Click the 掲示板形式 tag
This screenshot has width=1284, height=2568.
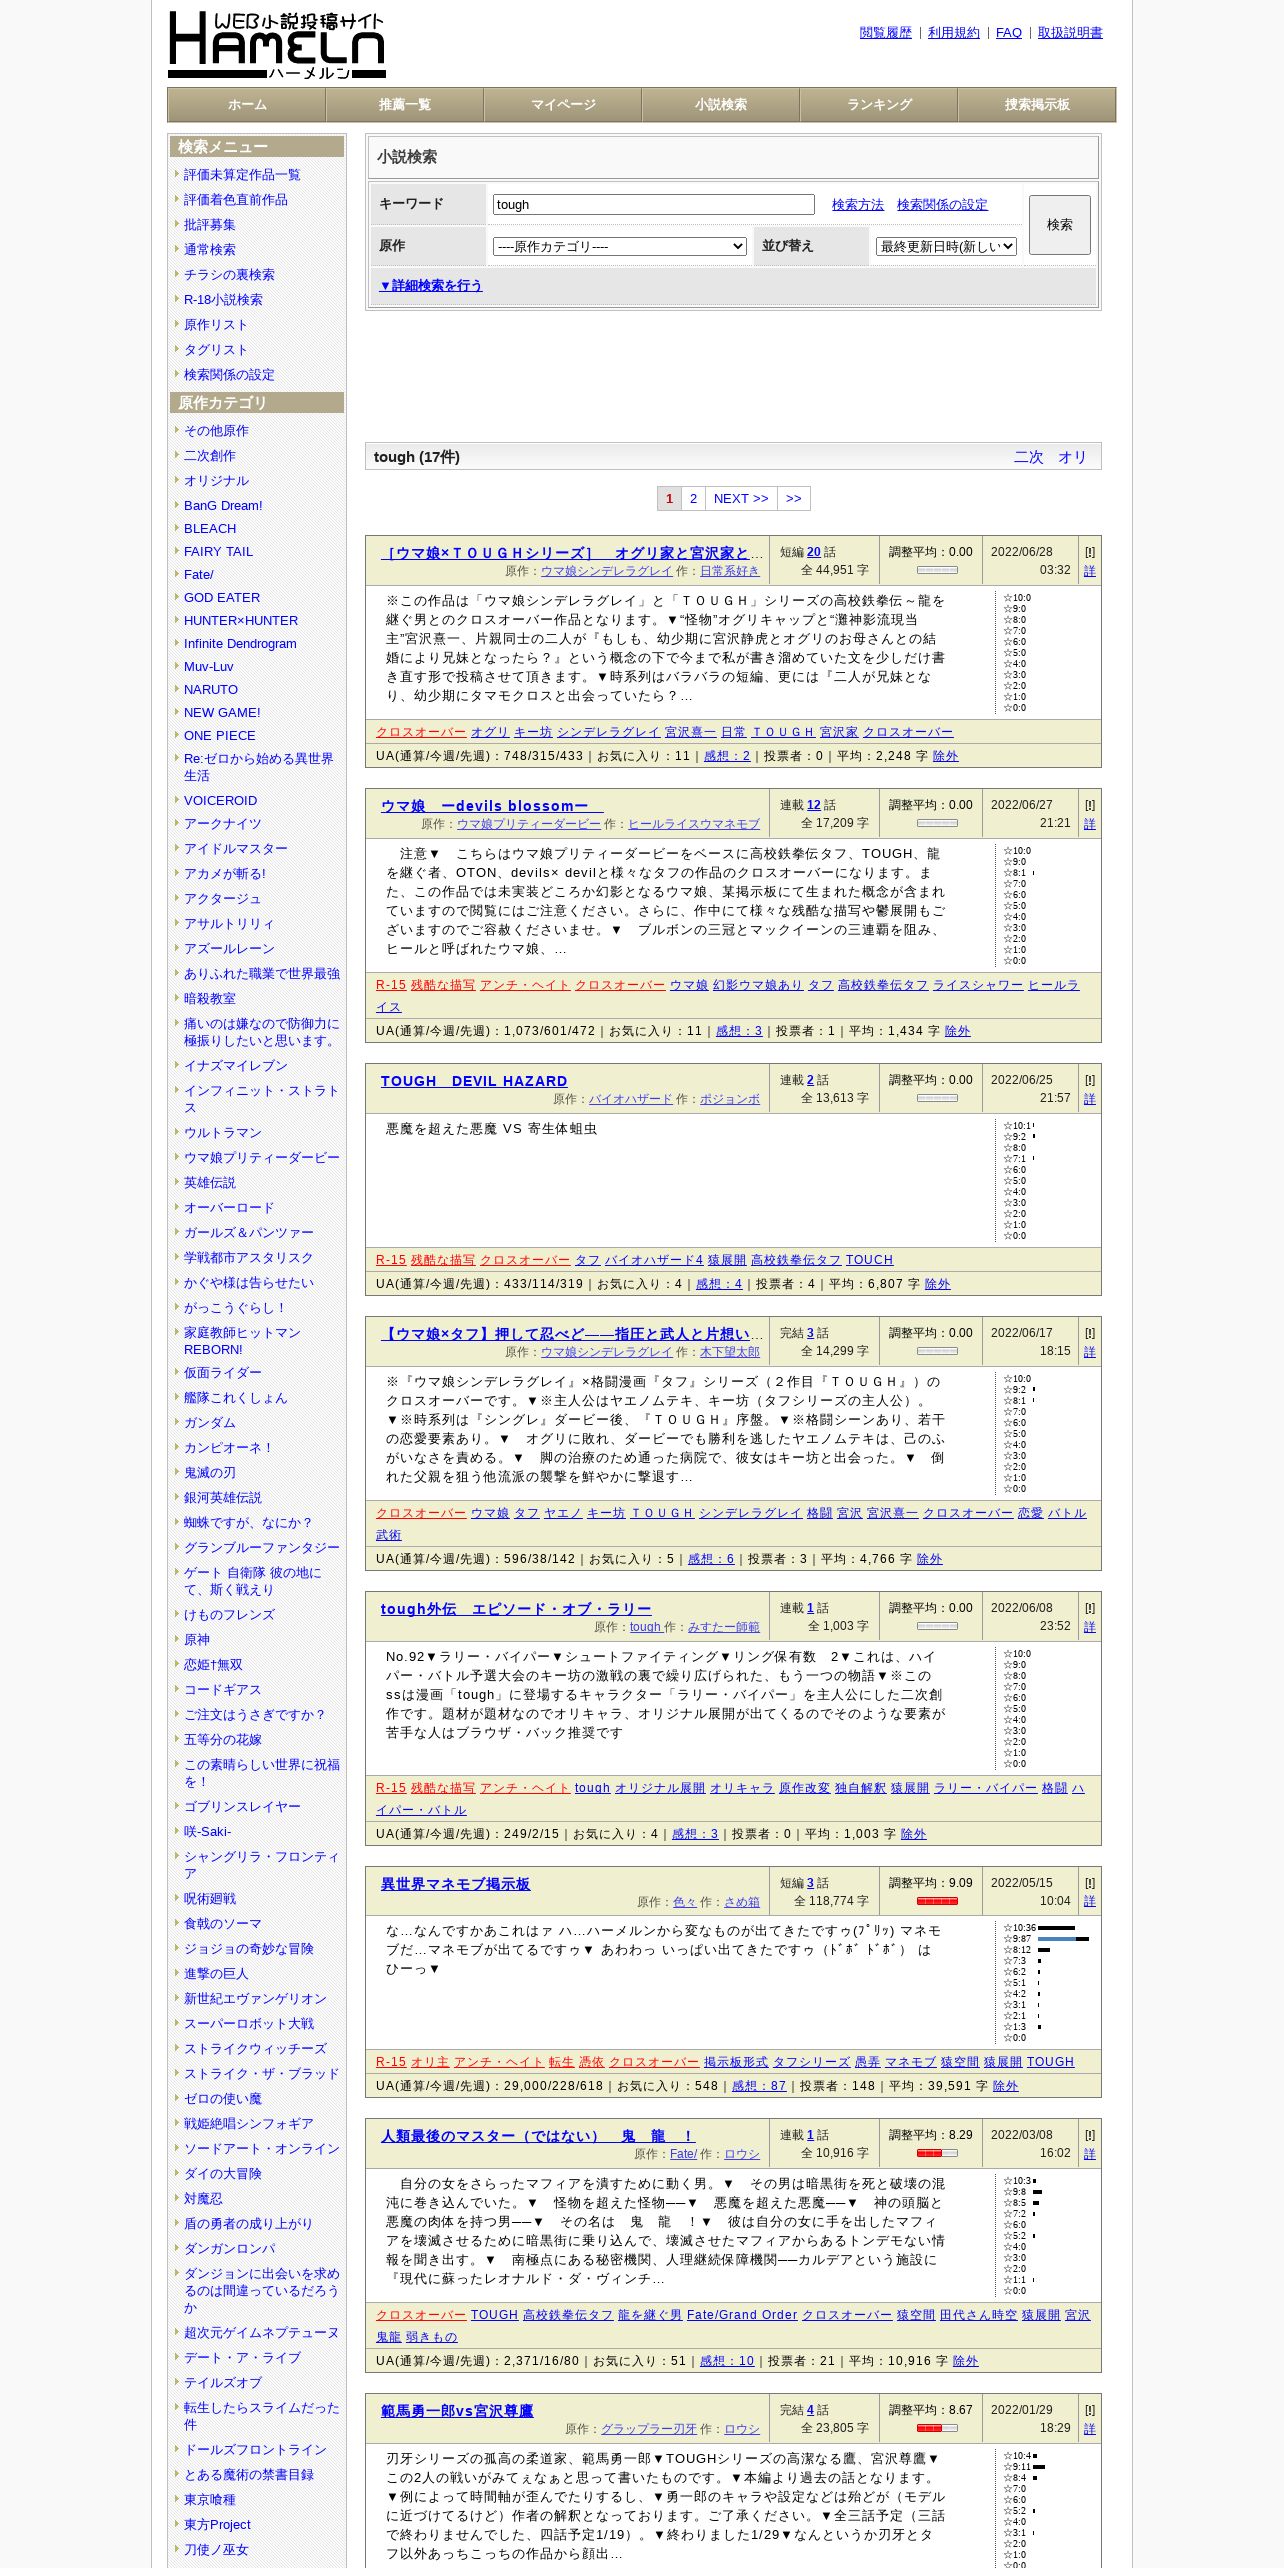736,2062
